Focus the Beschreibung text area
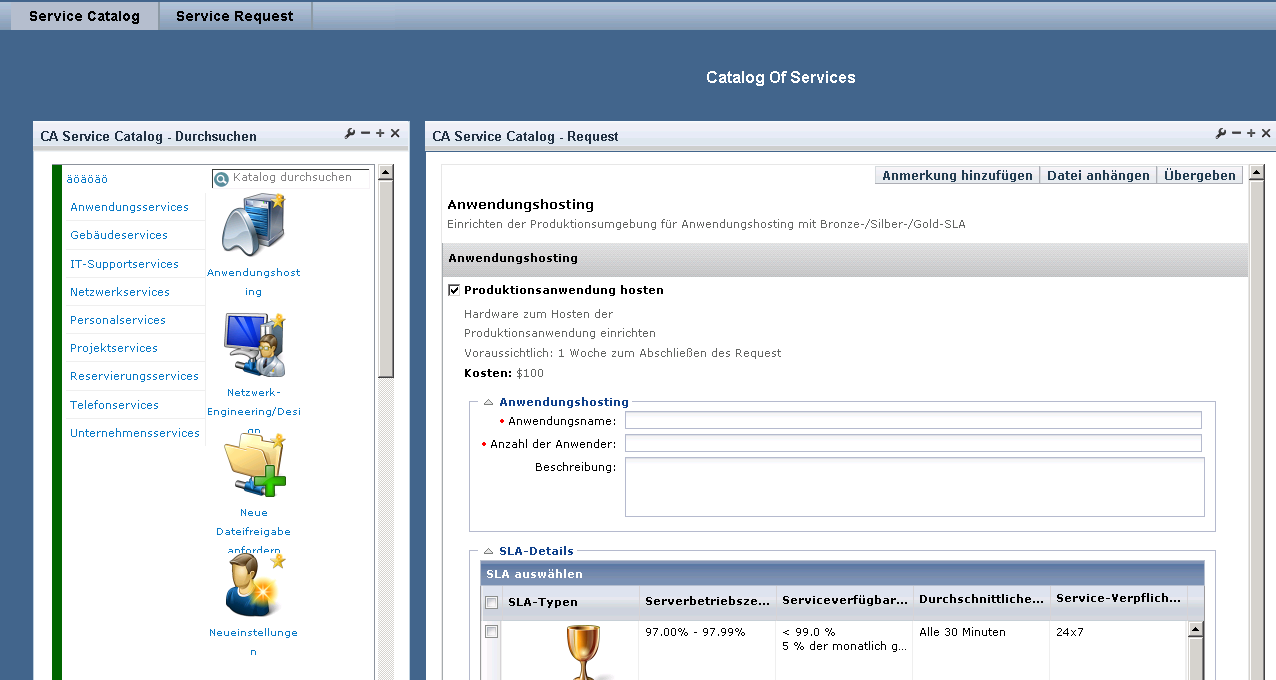 coord(915,487)
